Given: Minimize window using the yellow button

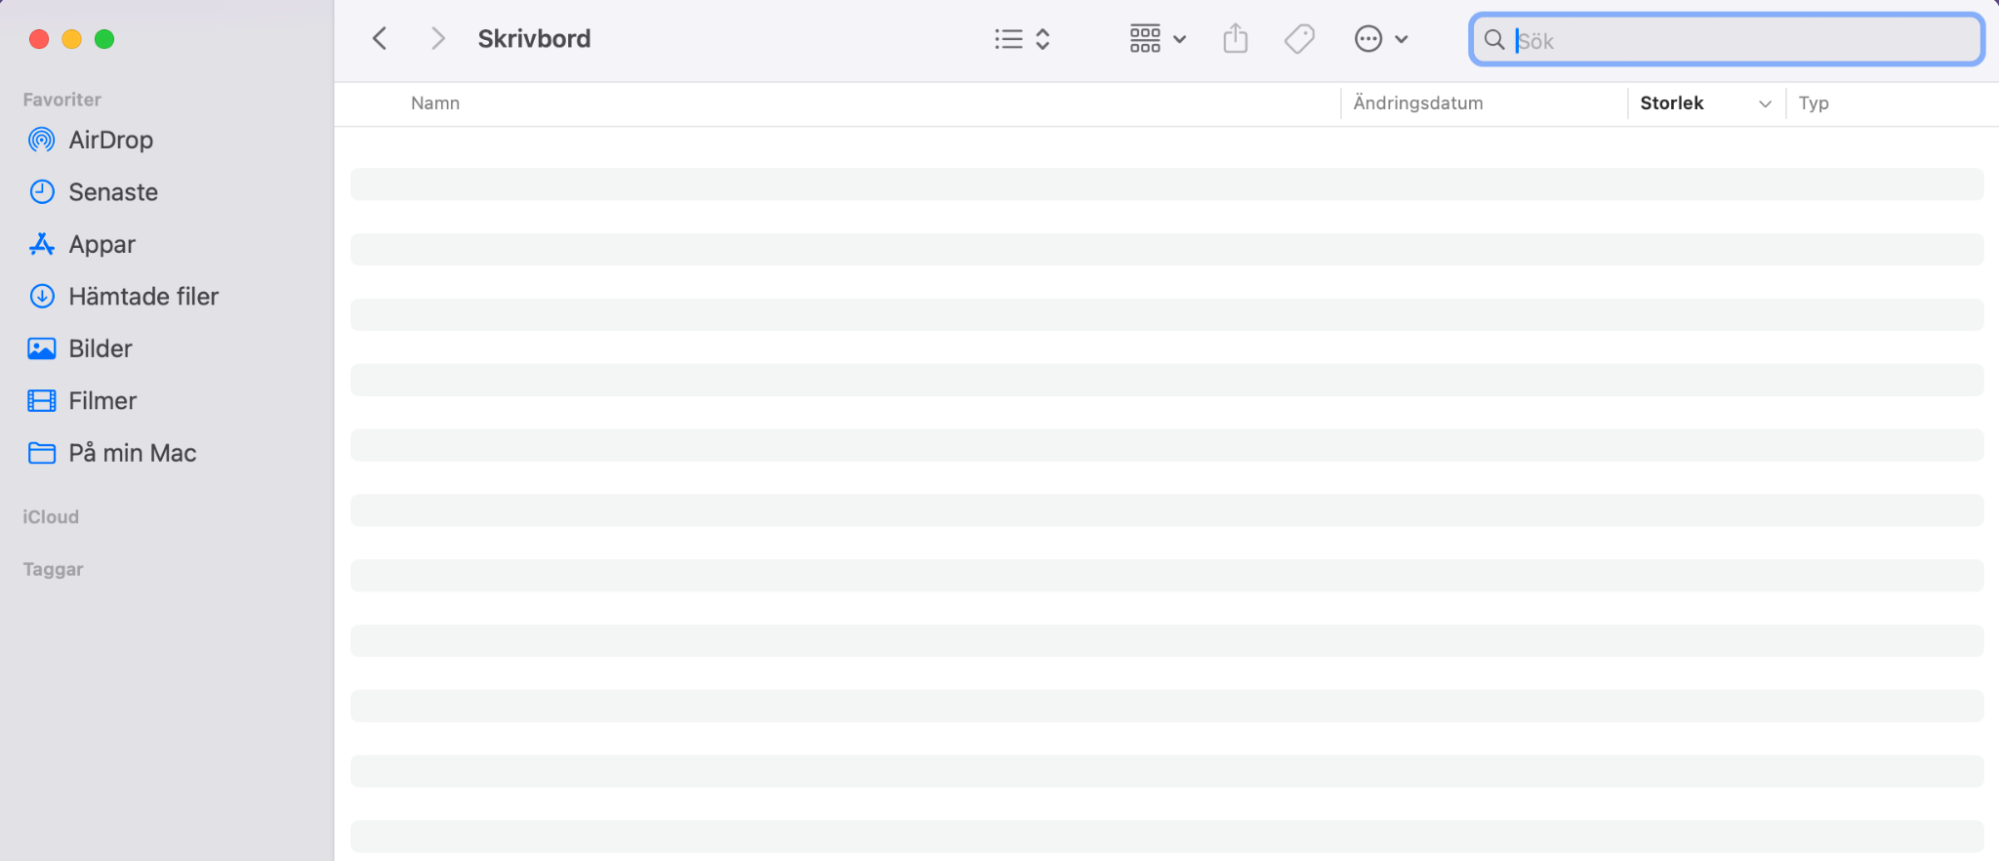Looking at the screenshot, I should click(72, 39).
